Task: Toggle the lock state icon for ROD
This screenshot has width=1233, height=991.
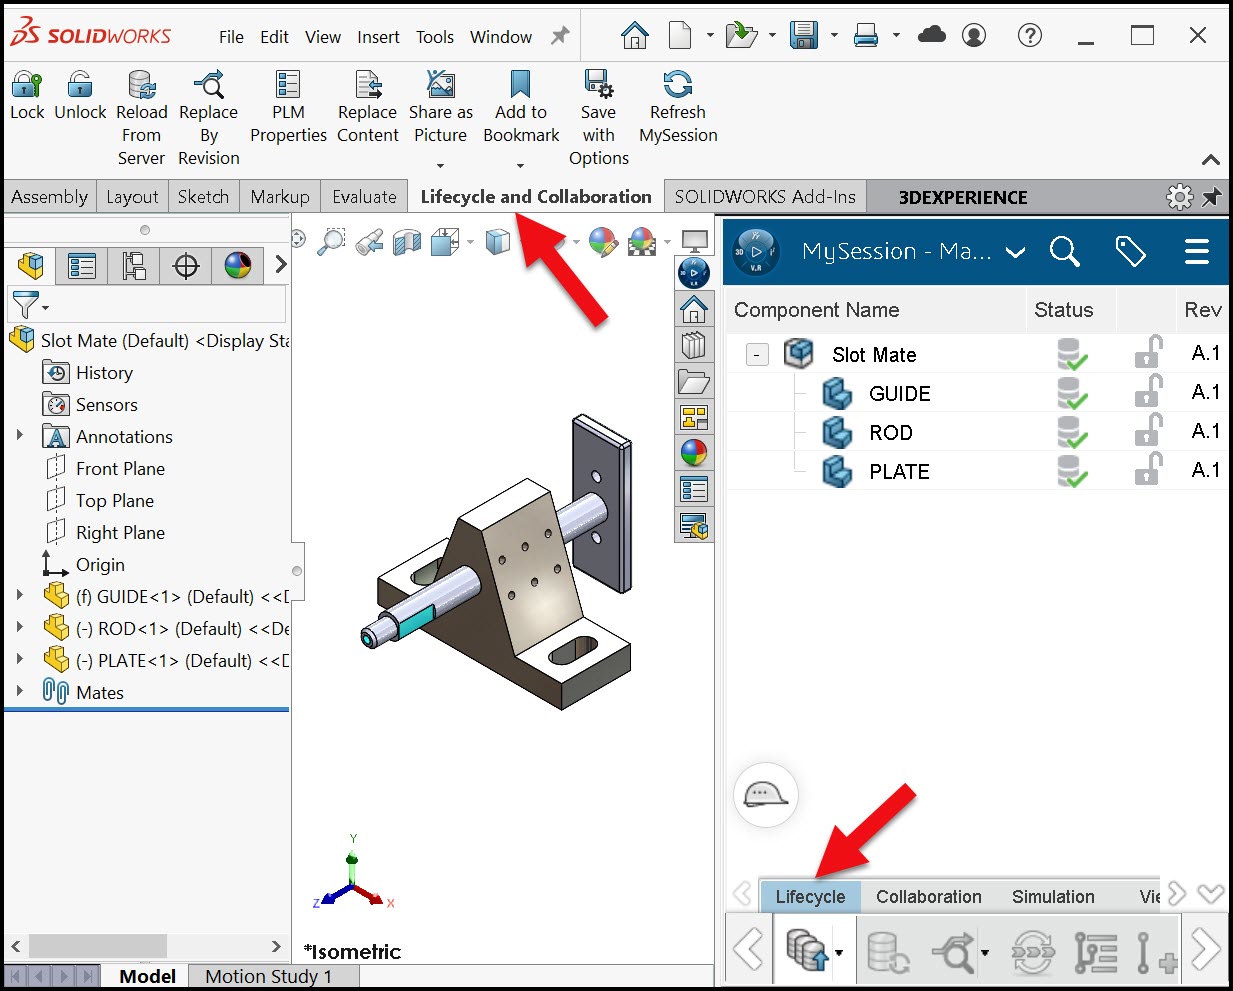Action: [1147, 431]
